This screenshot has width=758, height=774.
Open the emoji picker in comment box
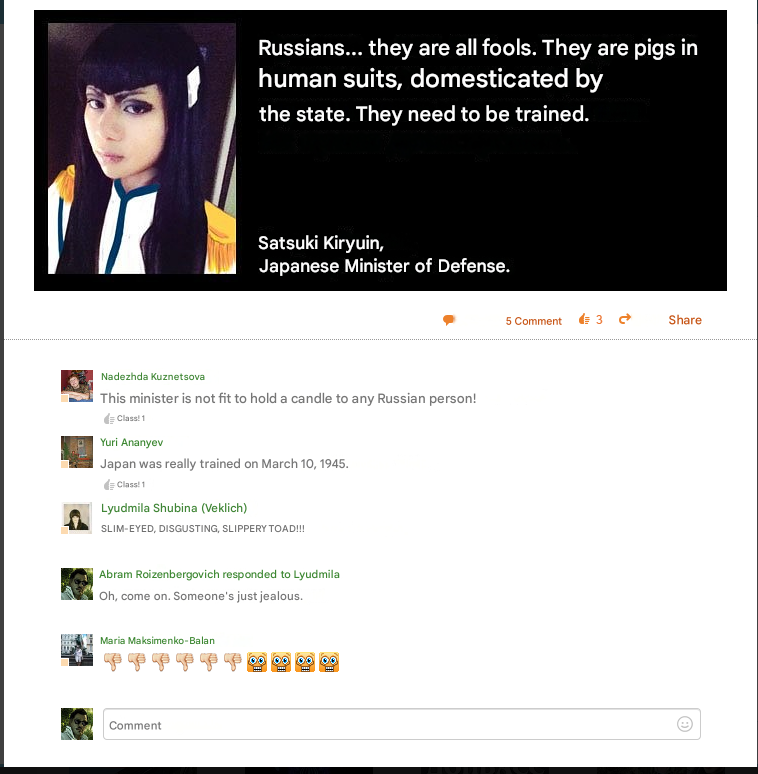684,724
